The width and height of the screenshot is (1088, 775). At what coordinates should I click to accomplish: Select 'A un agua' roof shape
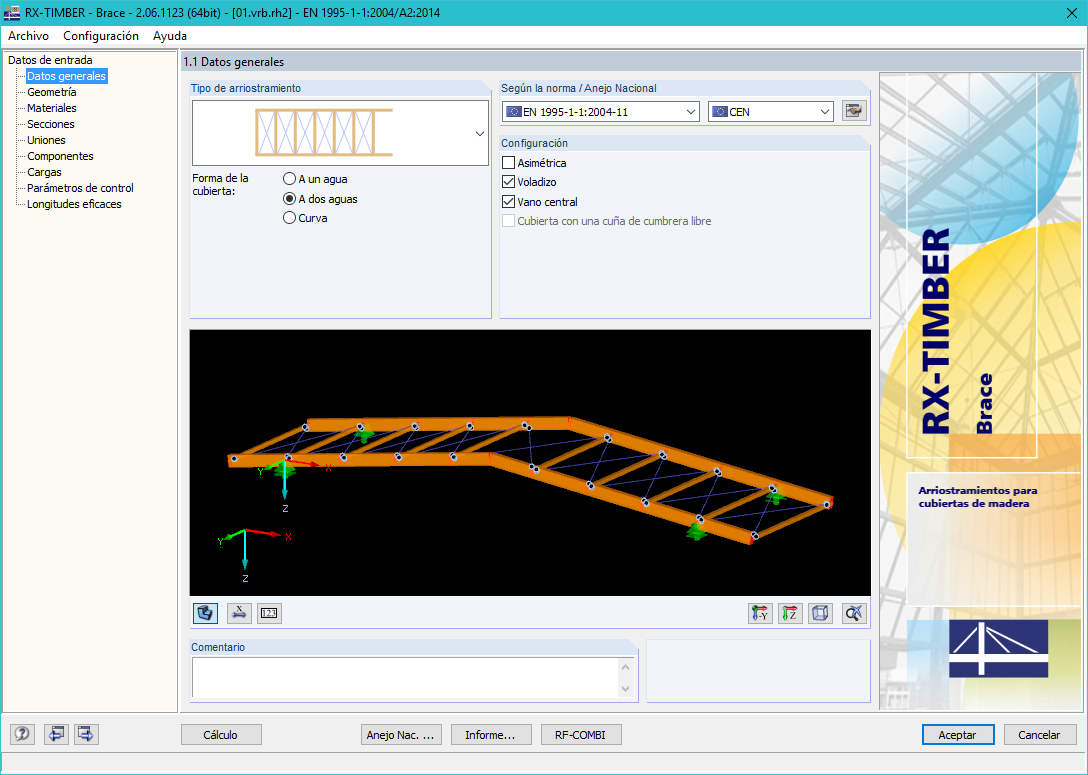pyautogui.click(x=289, y=179)
